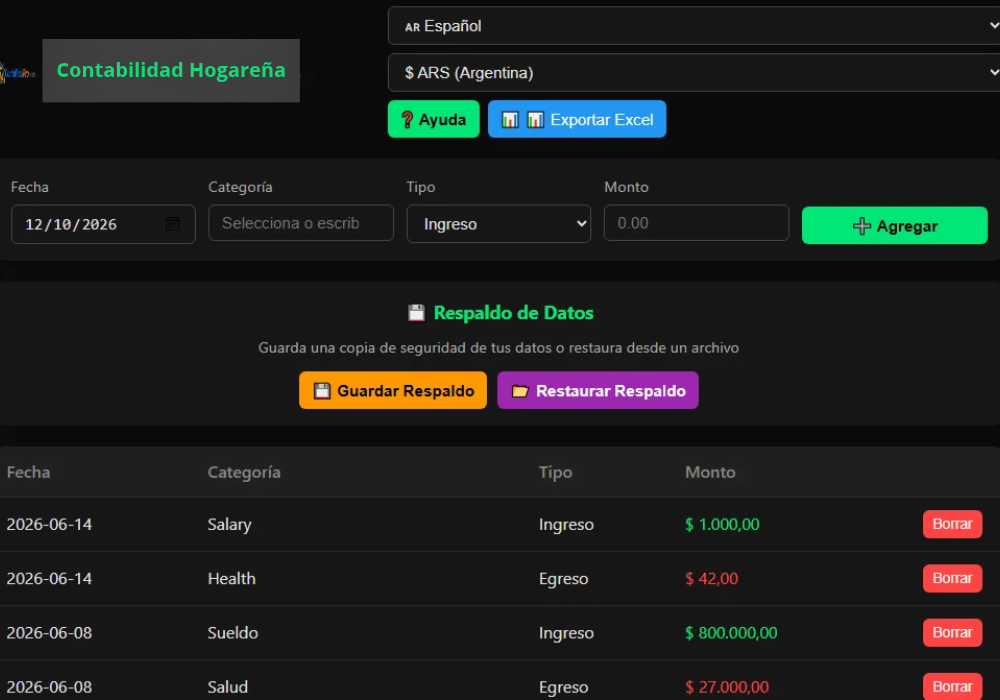Click the Restaurar Respaldo button
This screenshot has height=700, width=1000.
(598, 390)
